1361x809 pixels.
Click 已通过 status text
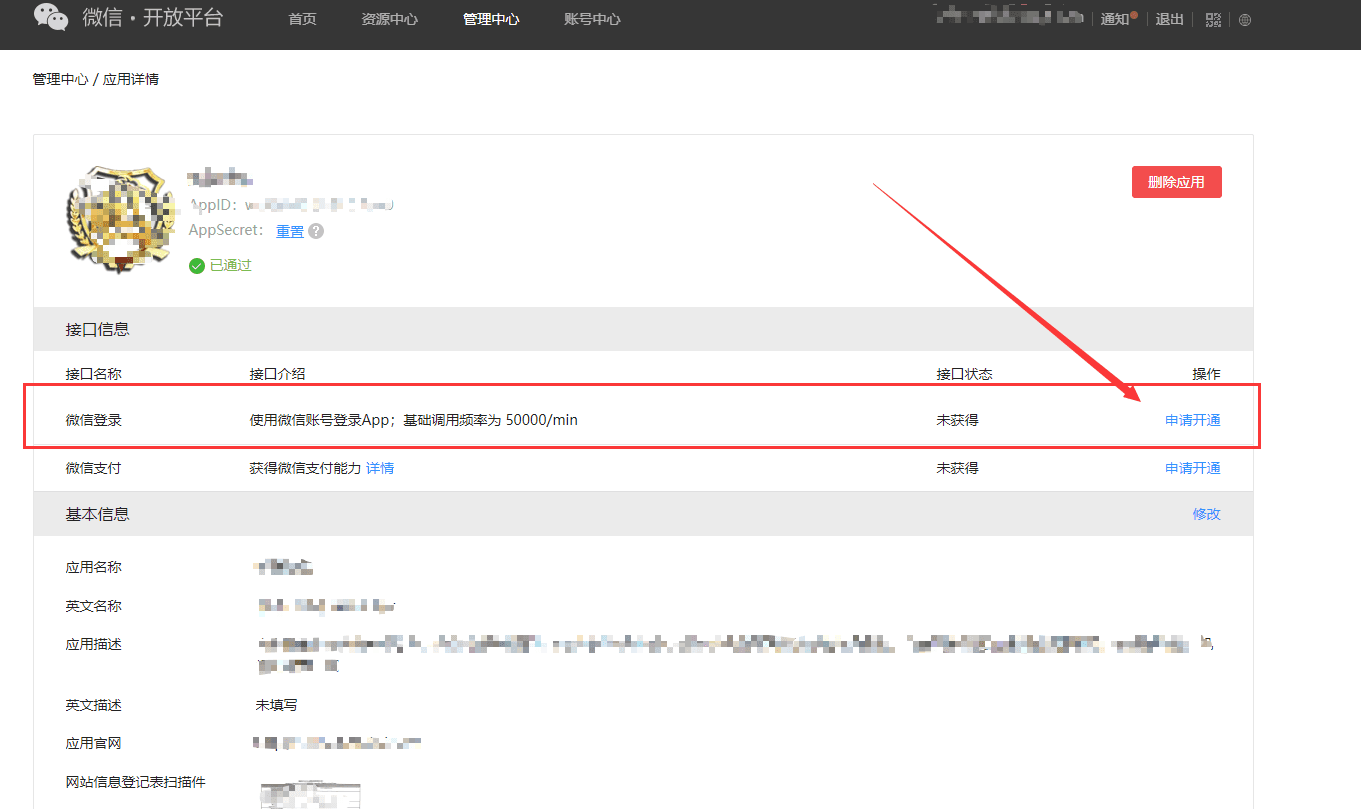tap(230, 266)
